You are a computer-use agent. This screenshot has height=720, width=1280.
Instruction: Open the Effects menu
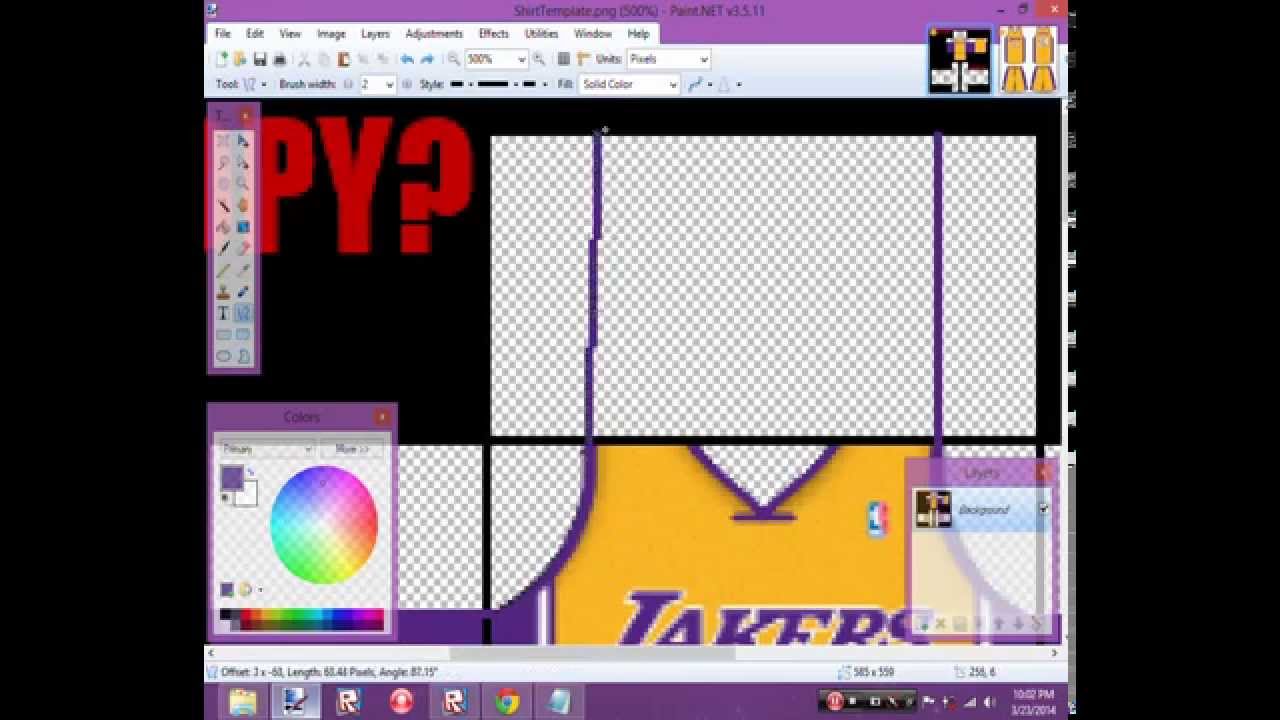(x=493, y=33)
